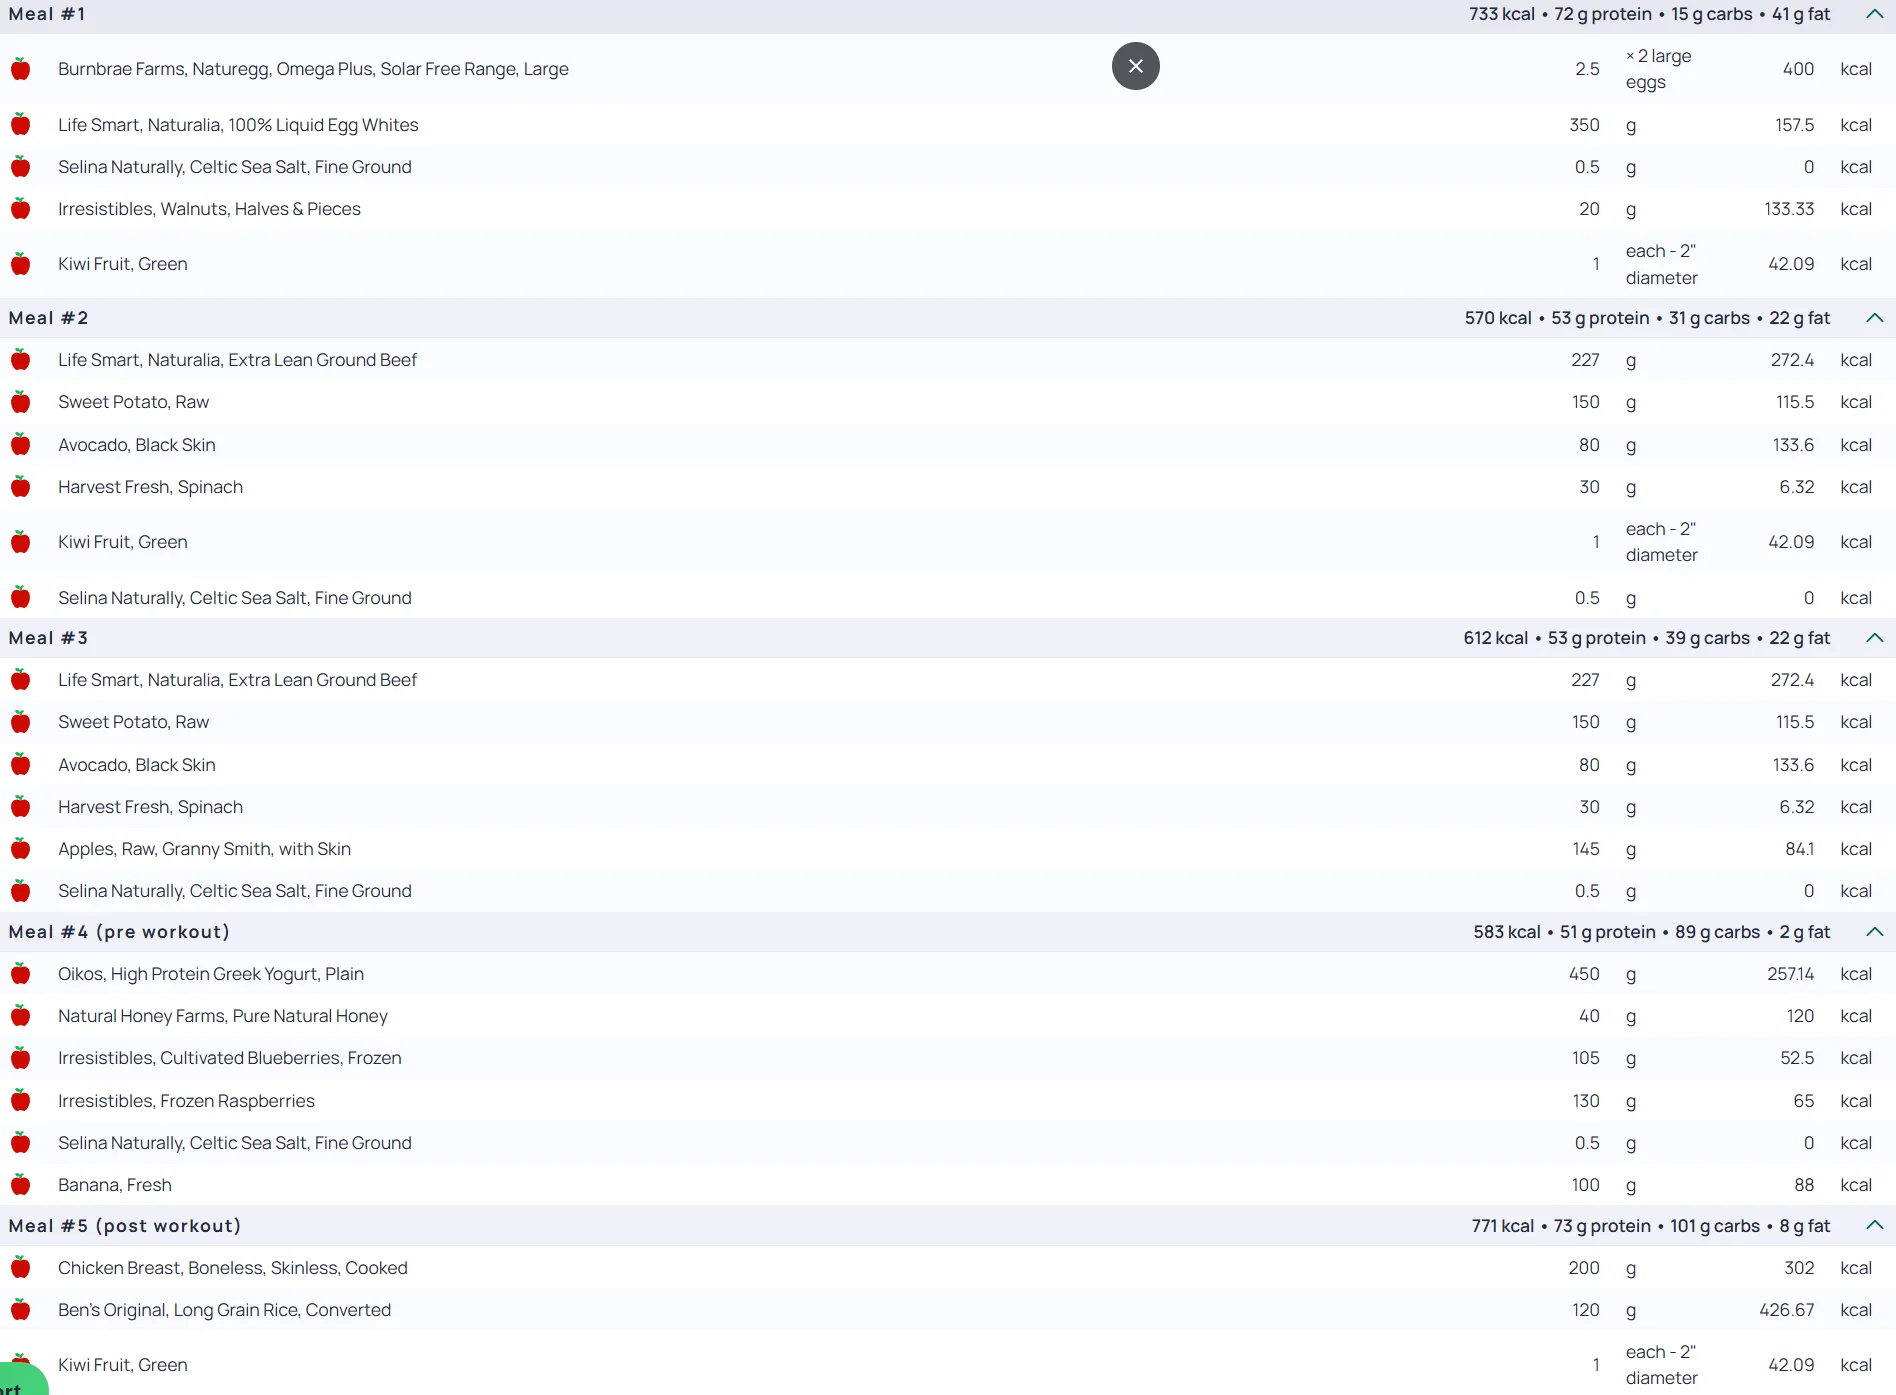Viewport: 1896px width, 1395px height.
Task: Collapse the Meal #1 section with its chevron
Action: click(x=1874, y=14)
